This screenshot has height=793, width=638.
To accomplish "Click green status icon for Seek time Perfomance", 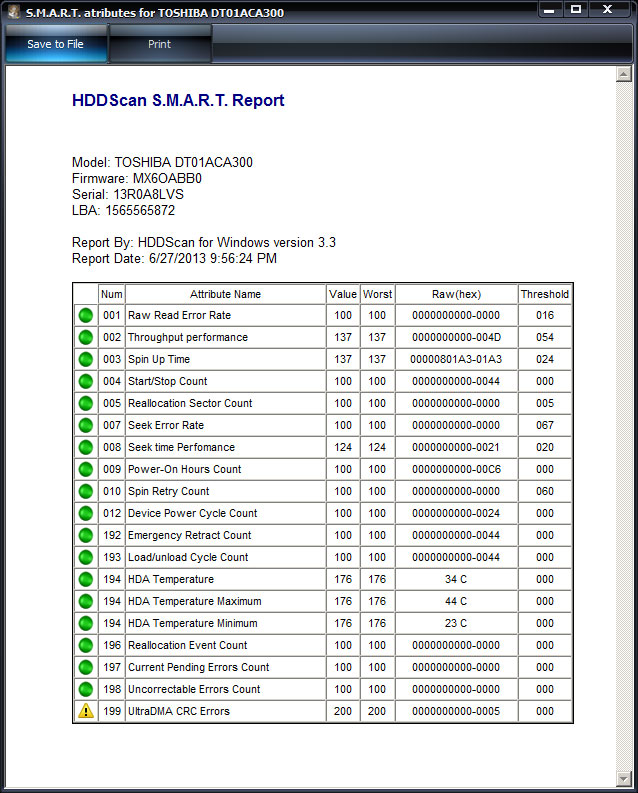I will pyautogui.click(x=86, y=448).
